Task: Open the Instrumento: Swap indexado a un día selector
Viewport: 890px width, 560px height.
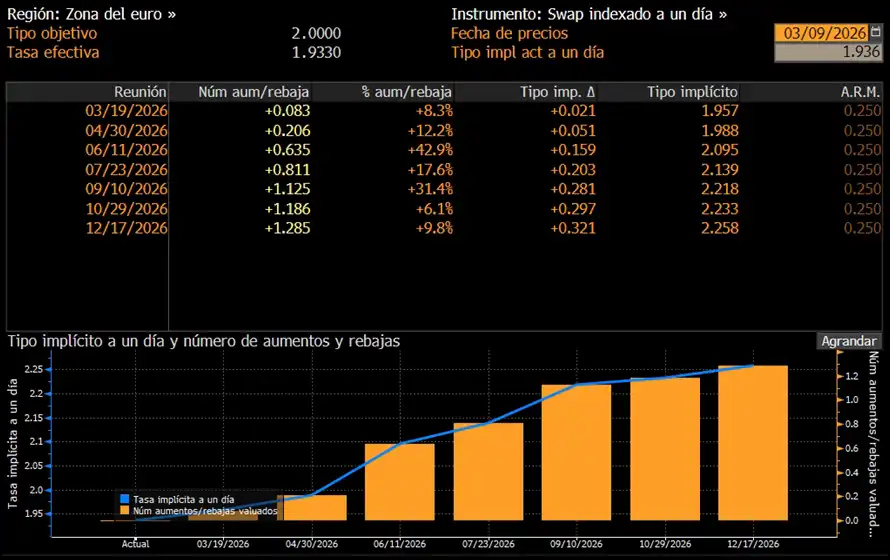Action: click(589, 14)
